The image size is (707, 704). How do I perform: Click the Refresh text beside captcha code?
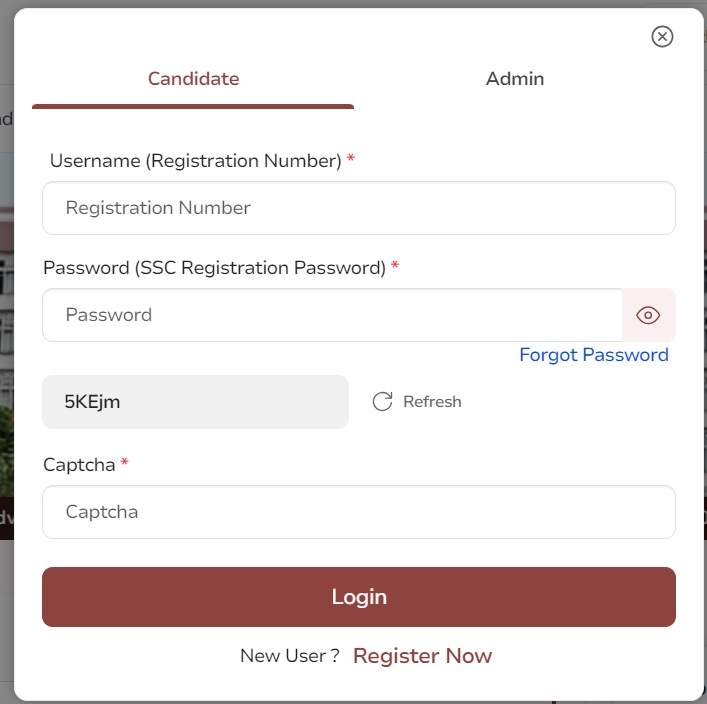432,401
